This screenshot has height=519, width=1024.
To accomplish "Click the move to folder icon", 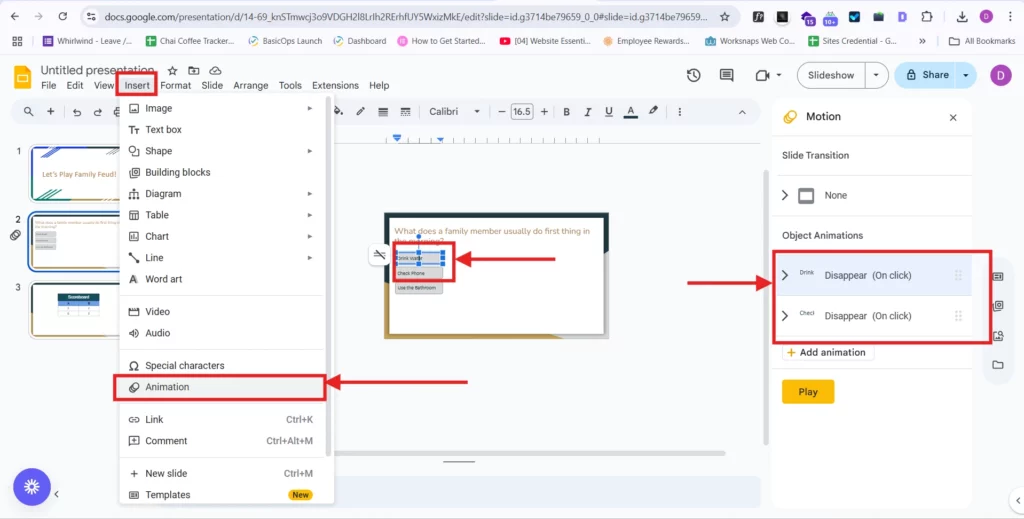I will point(193,71).
